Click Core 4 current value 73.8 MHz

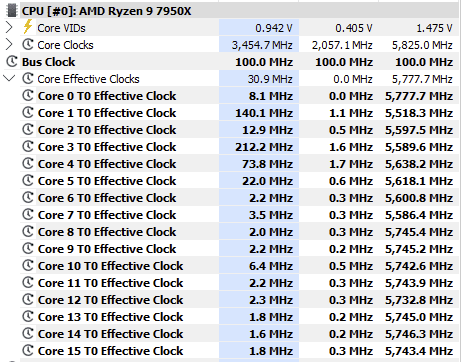point(268,164)
